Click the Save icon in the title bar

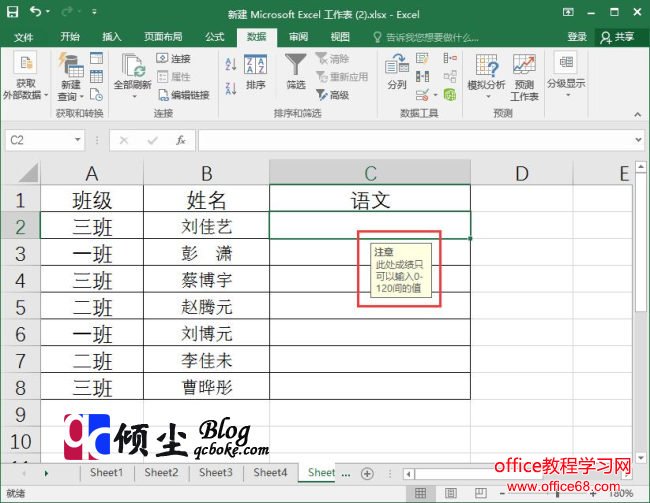pyautogui.click(x=13, y=12)
